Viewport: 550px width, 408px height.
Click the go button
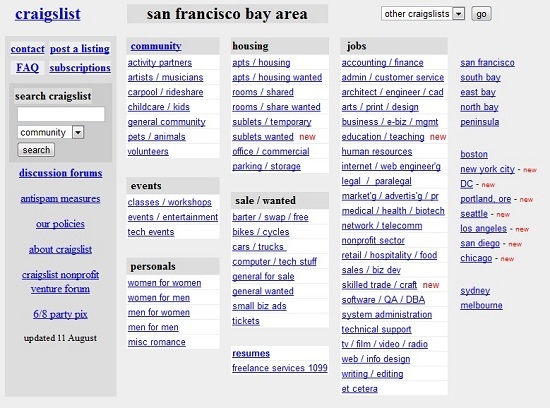[481, 14]
